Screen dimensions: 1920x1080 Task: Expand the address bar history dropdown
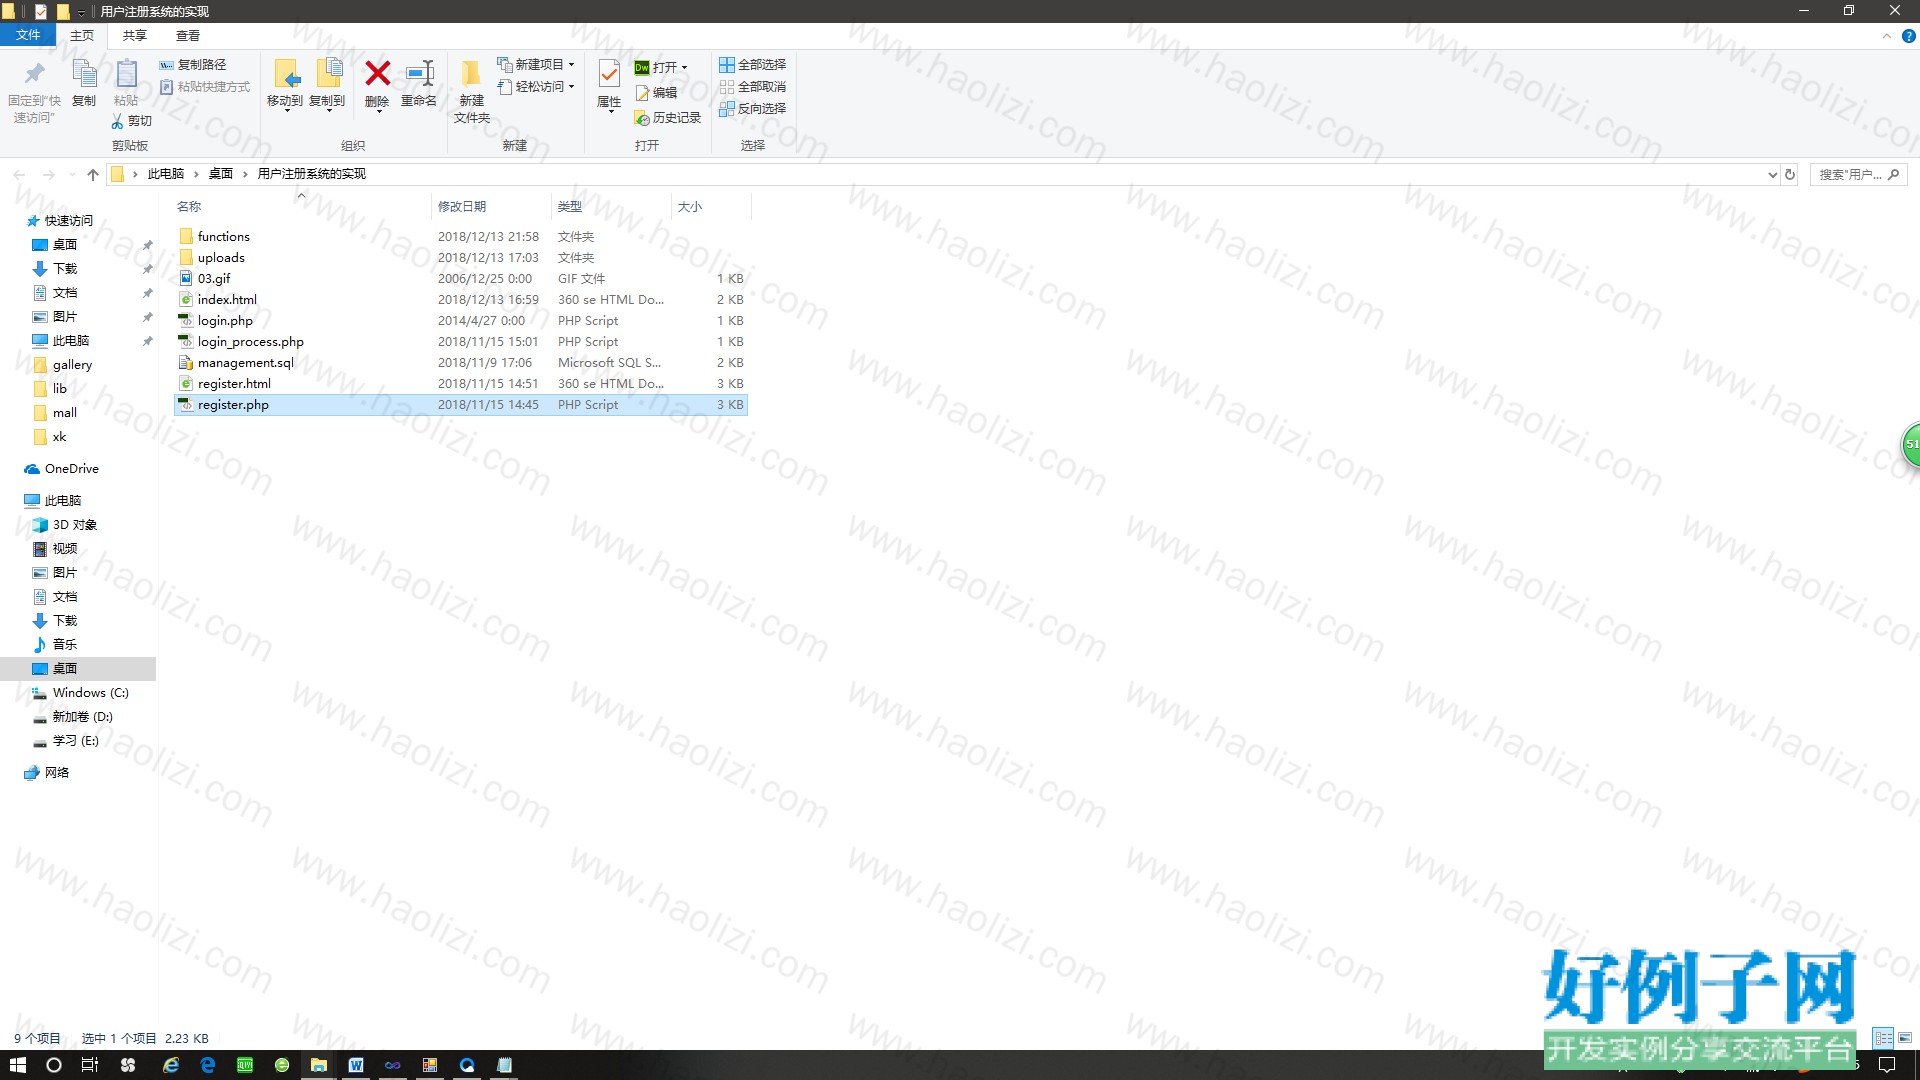[1773, 174]
